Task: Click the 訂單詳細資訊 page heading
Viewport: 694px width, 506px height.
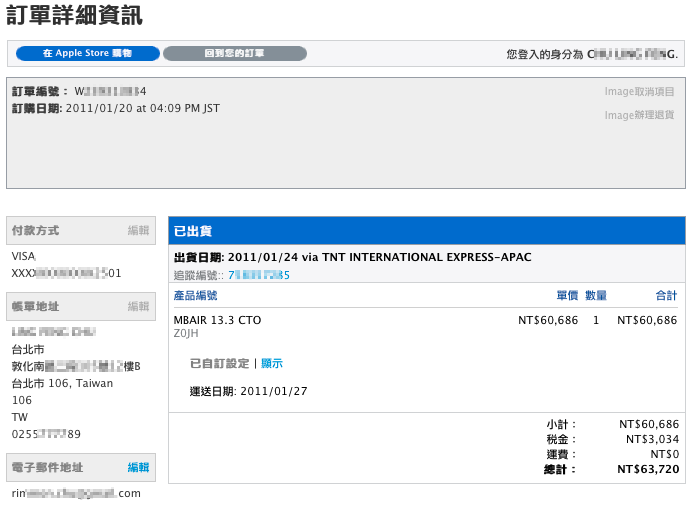Action: (74, 15)
